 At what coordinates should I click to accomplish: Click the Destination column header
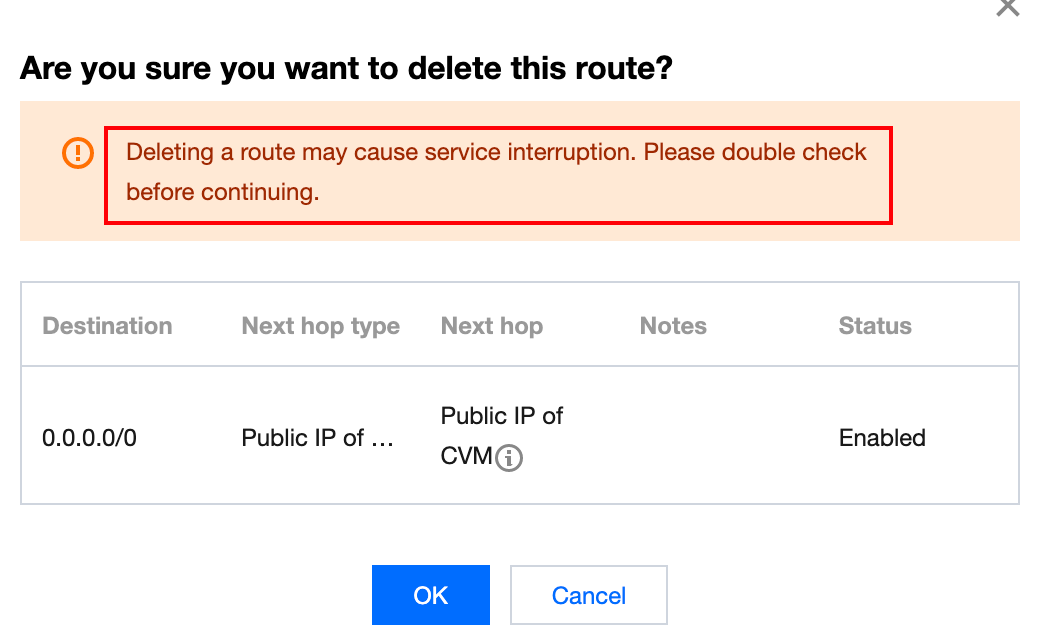tap(107, 326)
